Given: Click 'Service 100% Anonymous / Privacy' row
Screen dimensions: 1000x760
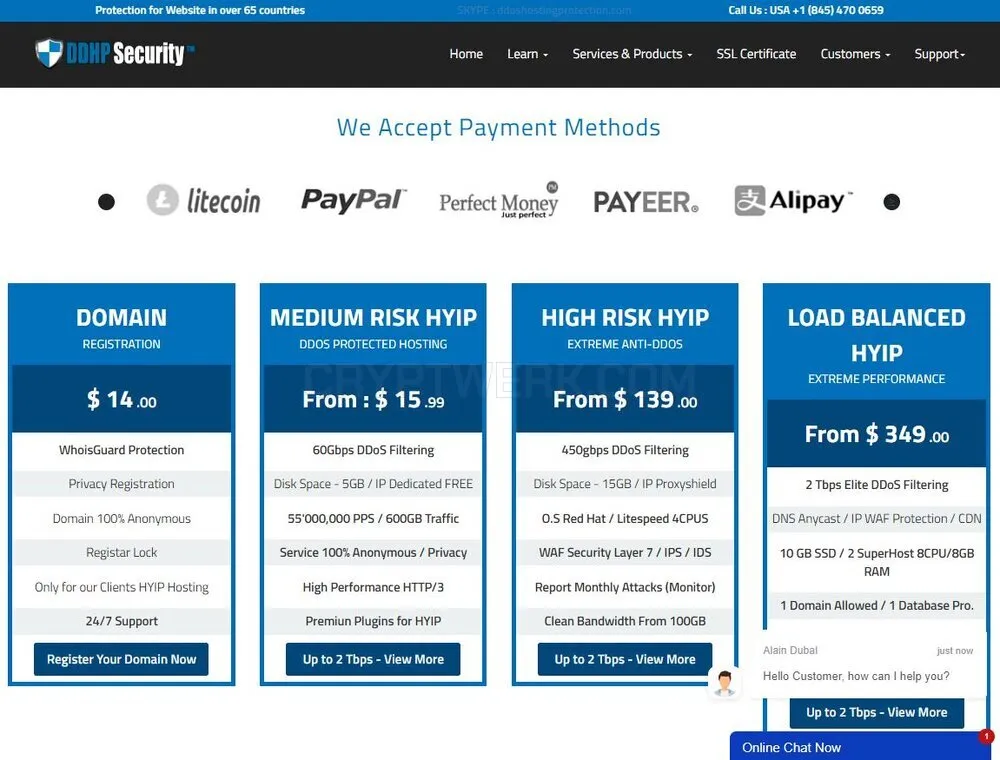Looking at the screenshot, I should (373, 553).
